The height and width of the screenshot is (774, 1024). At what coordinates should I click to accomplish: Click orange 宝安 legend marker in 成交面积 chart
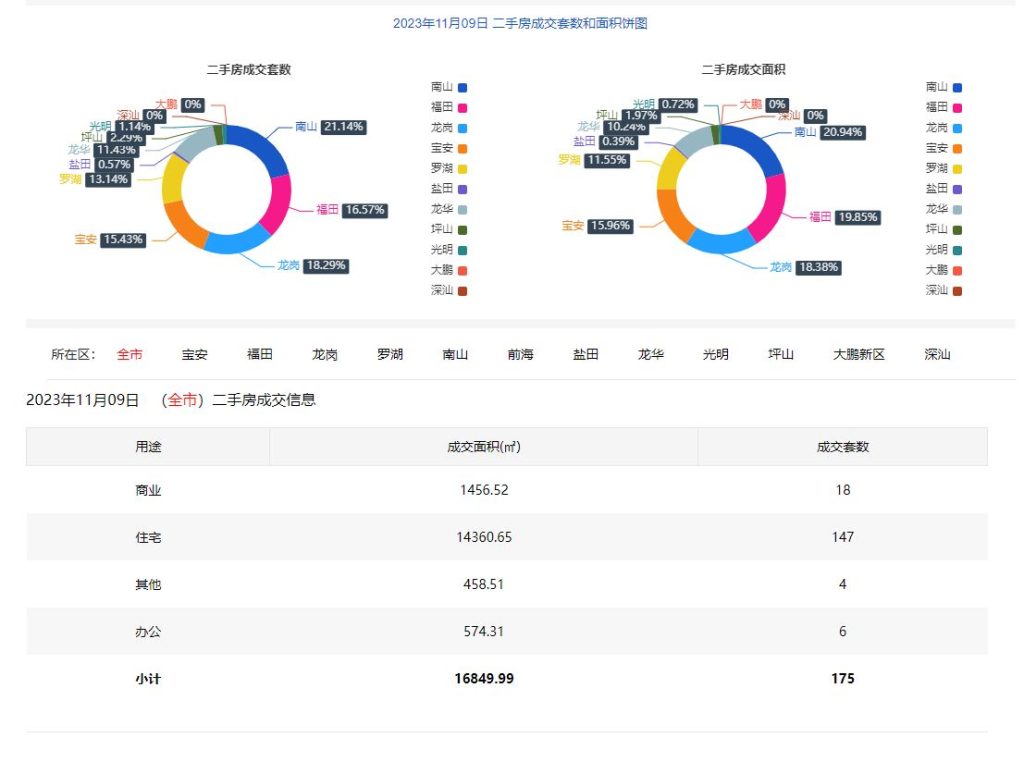click(957, 148)
